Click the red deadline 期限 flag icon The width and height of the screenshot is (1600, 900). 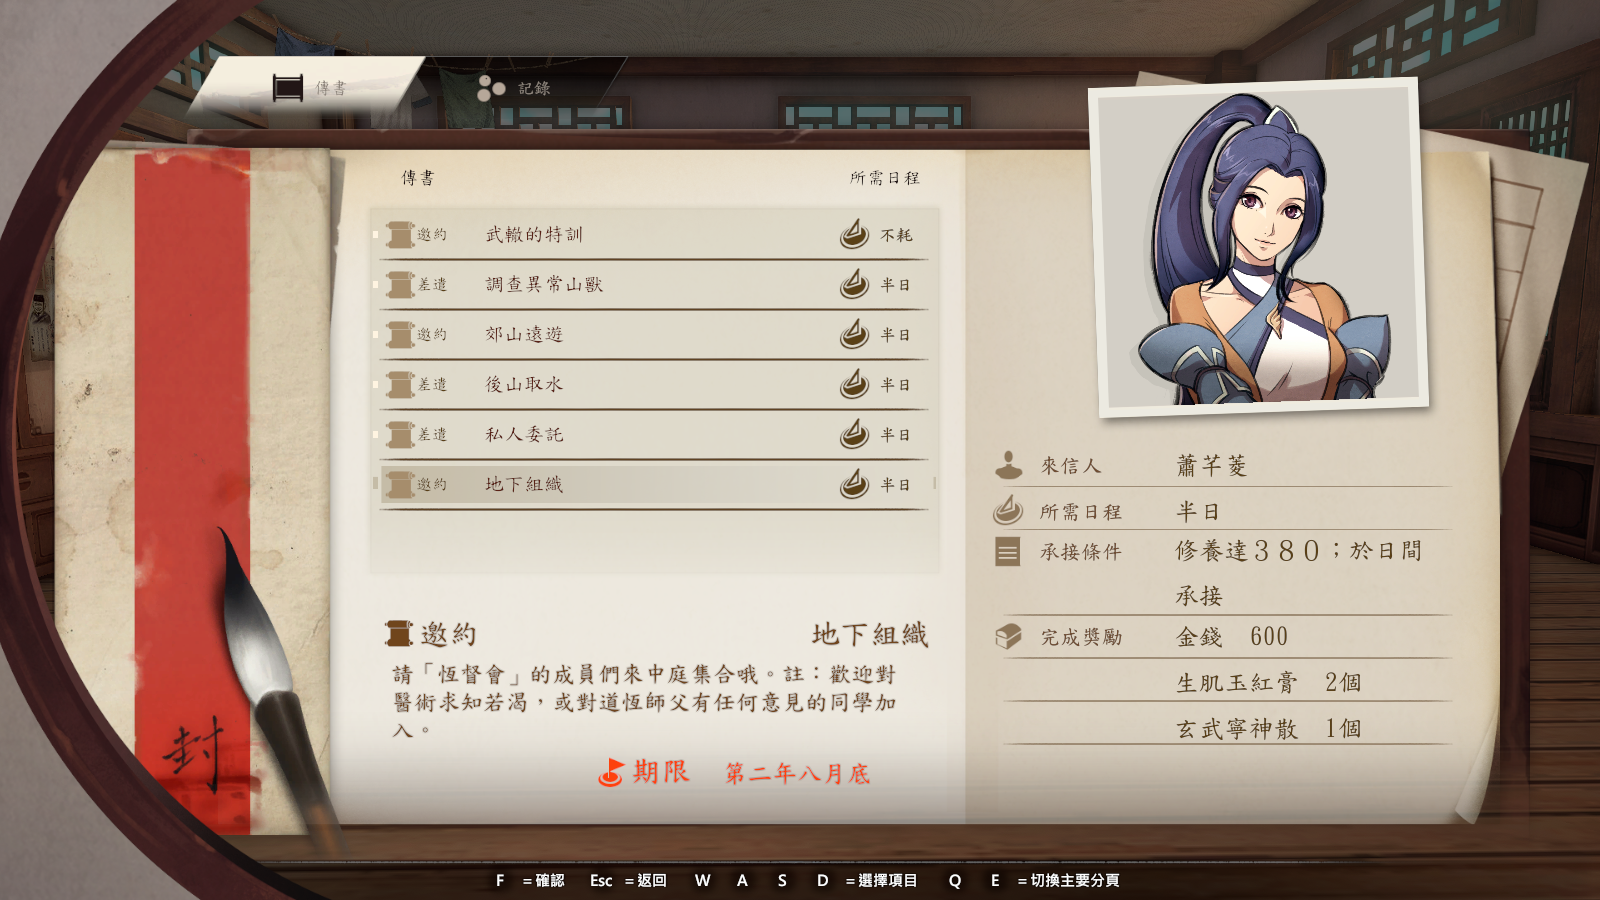611,772
